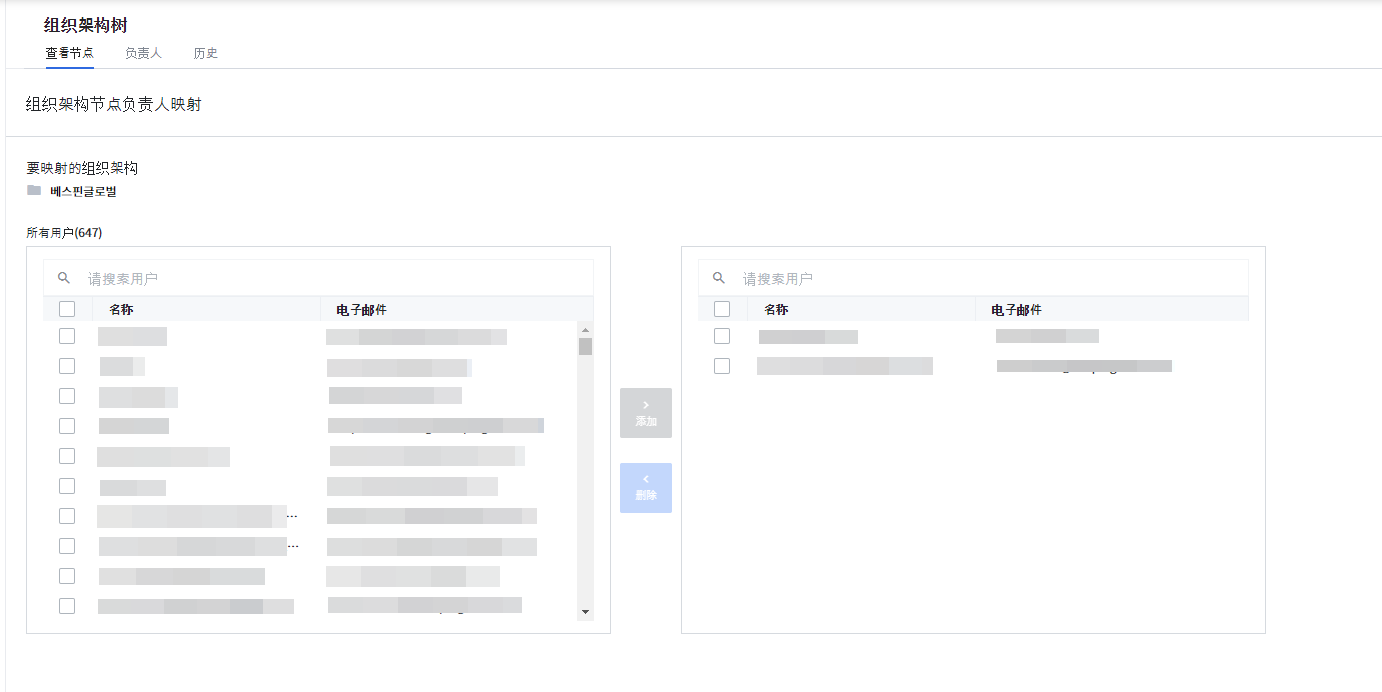Click the search icon in all-users list
Viewport: 1382px width, 692px height.
(x=64, y=278)
